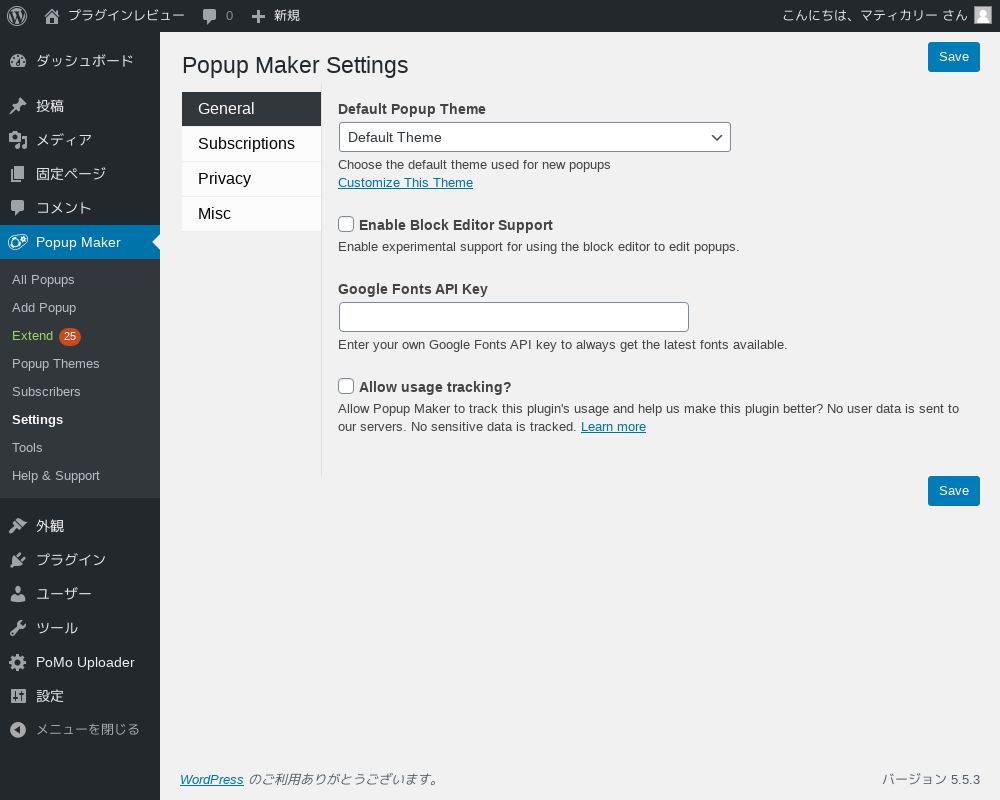Open PoMo Uploader gear icon
This screenshot has width=1000, height=800.
coord(18,662)
